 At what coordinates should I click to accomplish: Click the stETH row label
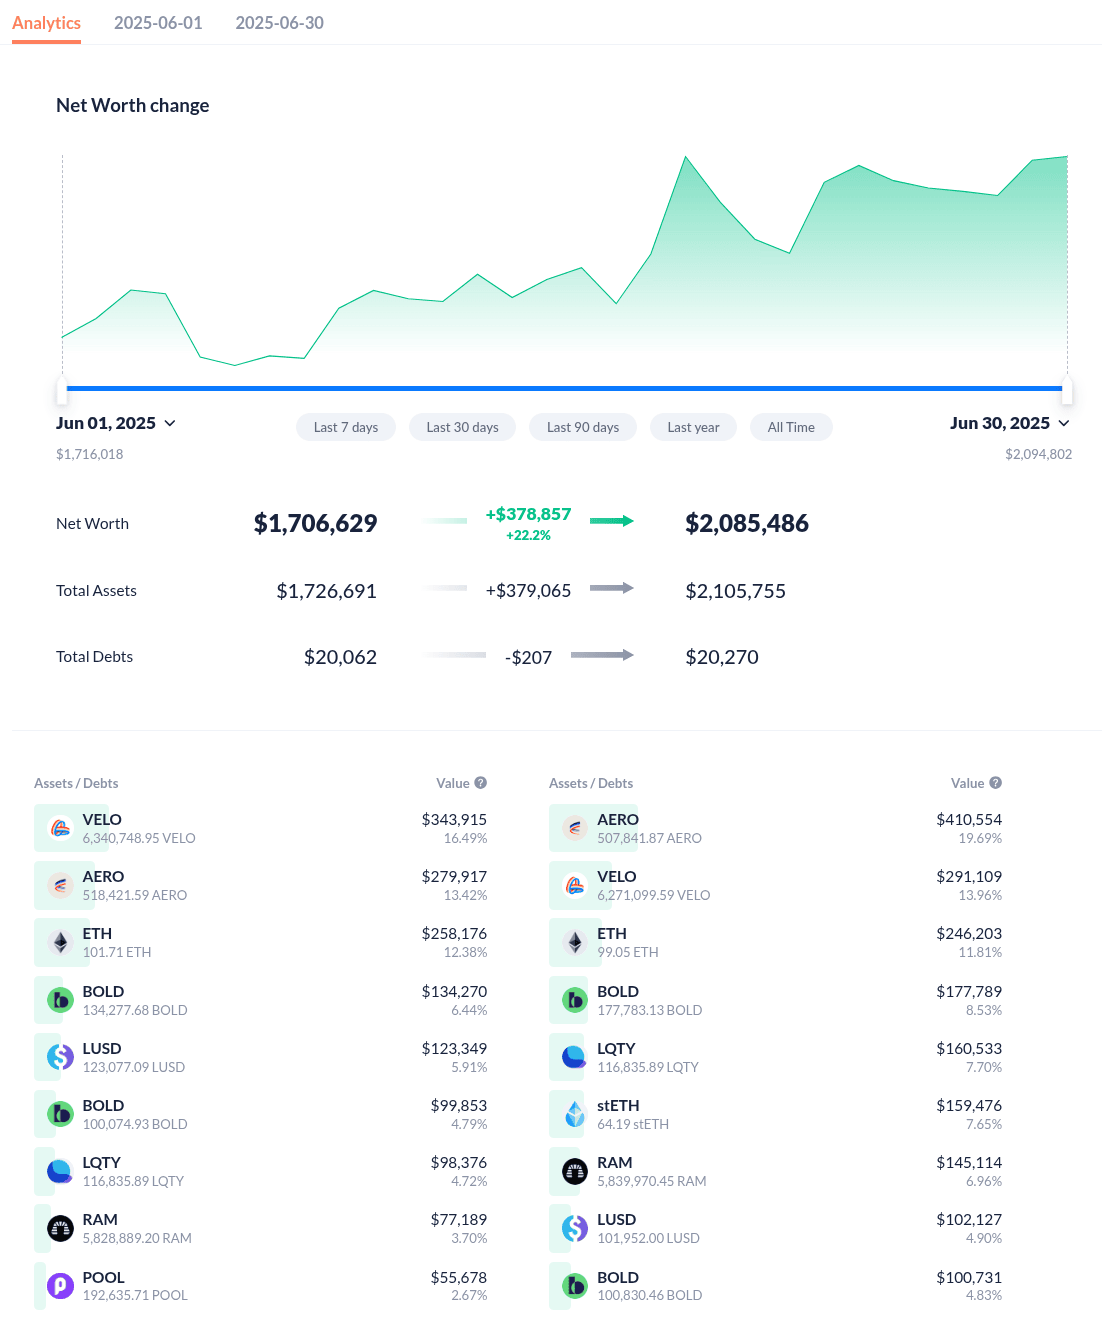pyautogui.click(x=618, y=1105)
